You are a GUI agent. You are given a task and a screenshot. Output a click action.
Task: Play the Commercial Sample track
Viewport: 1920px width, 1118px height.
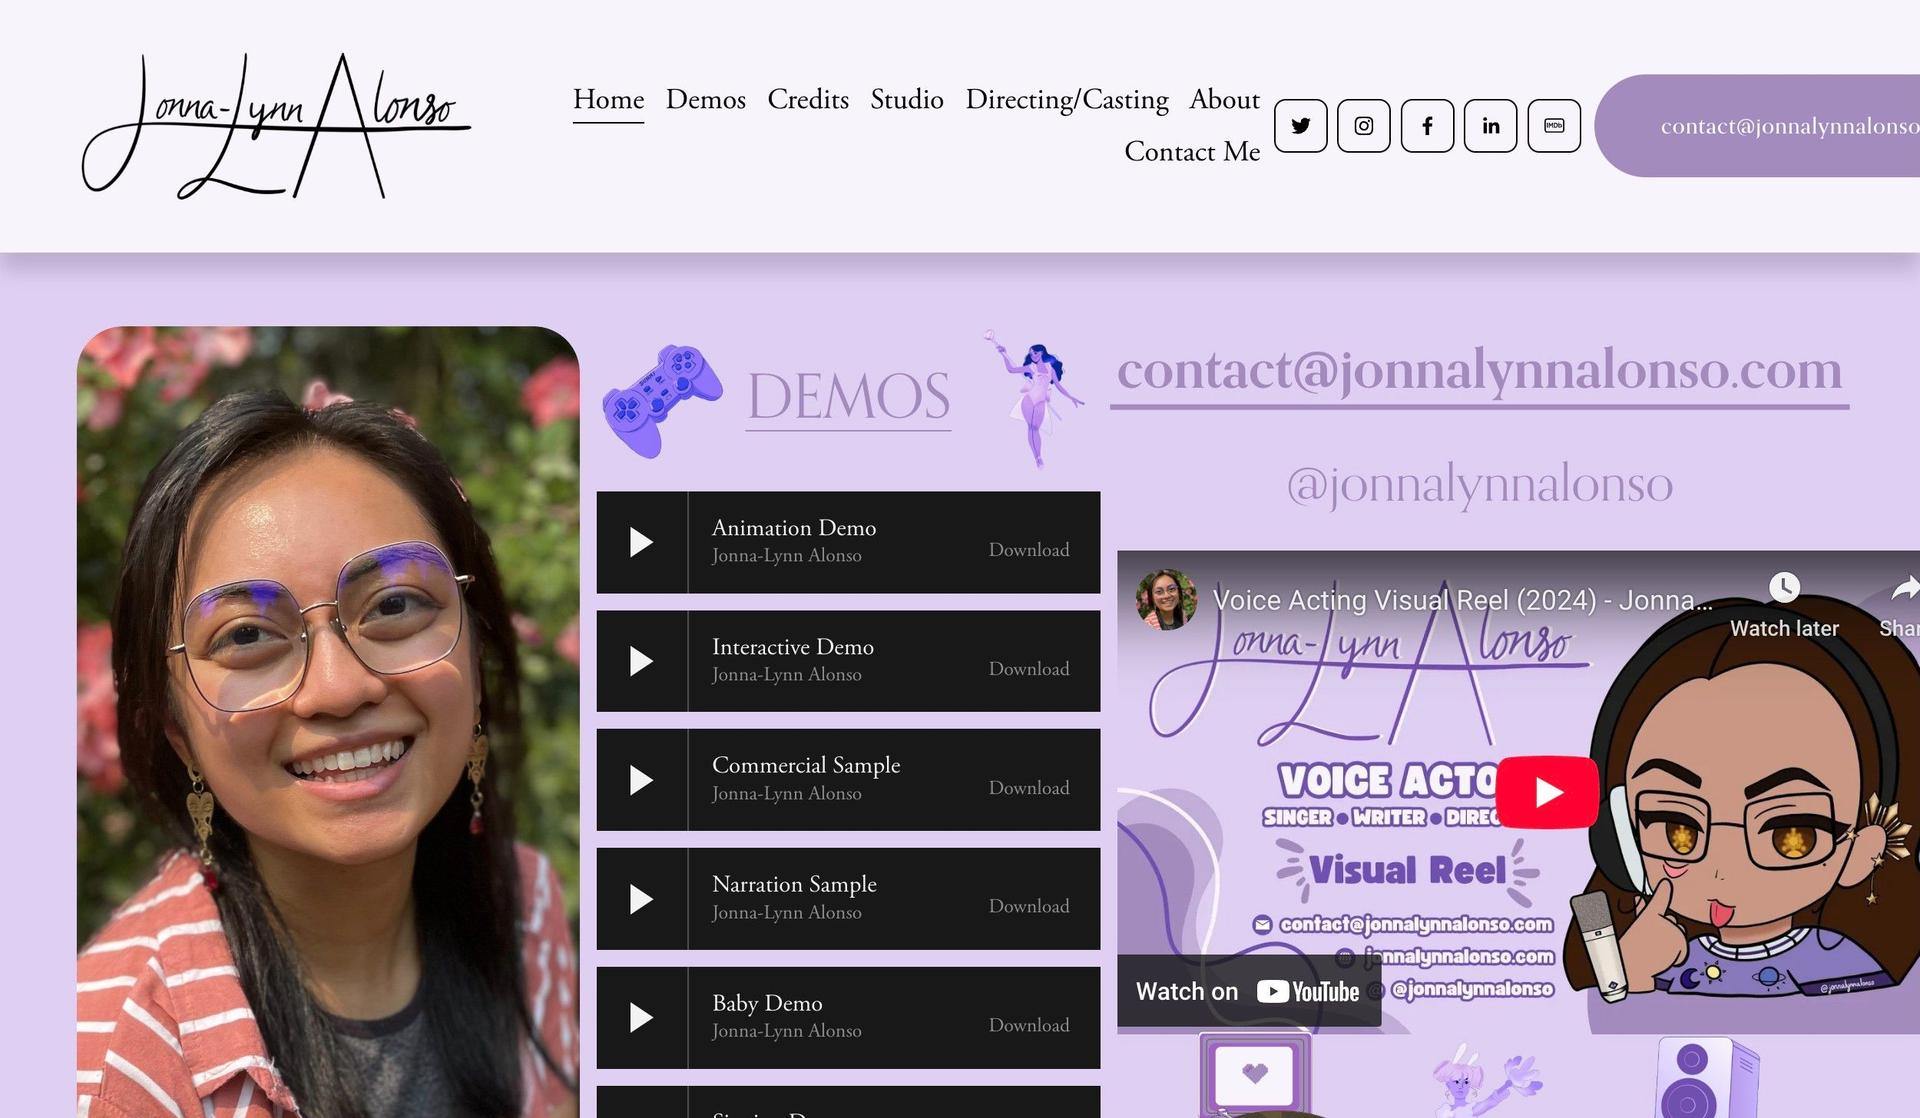point(641,780)
